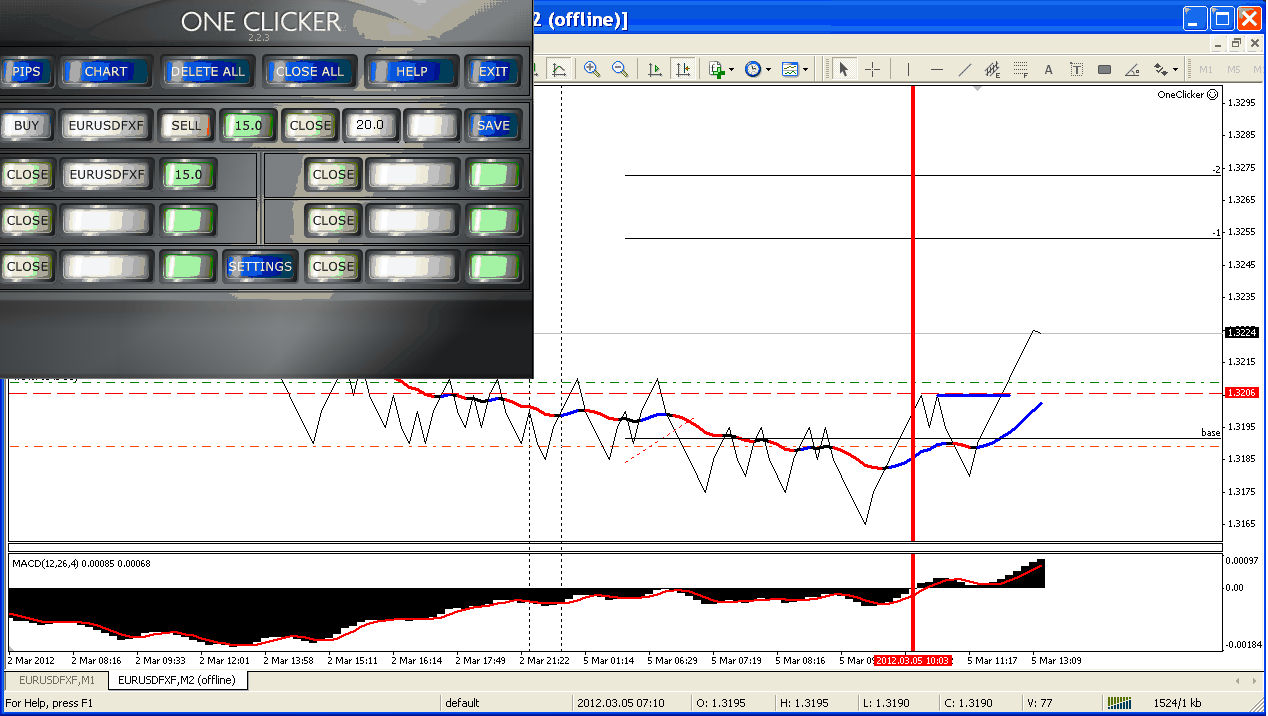This screenshot has width=1268, height=716.
Task: Switch to the EURUSDFXF,M1 chart tab
Action: [55, 681]
